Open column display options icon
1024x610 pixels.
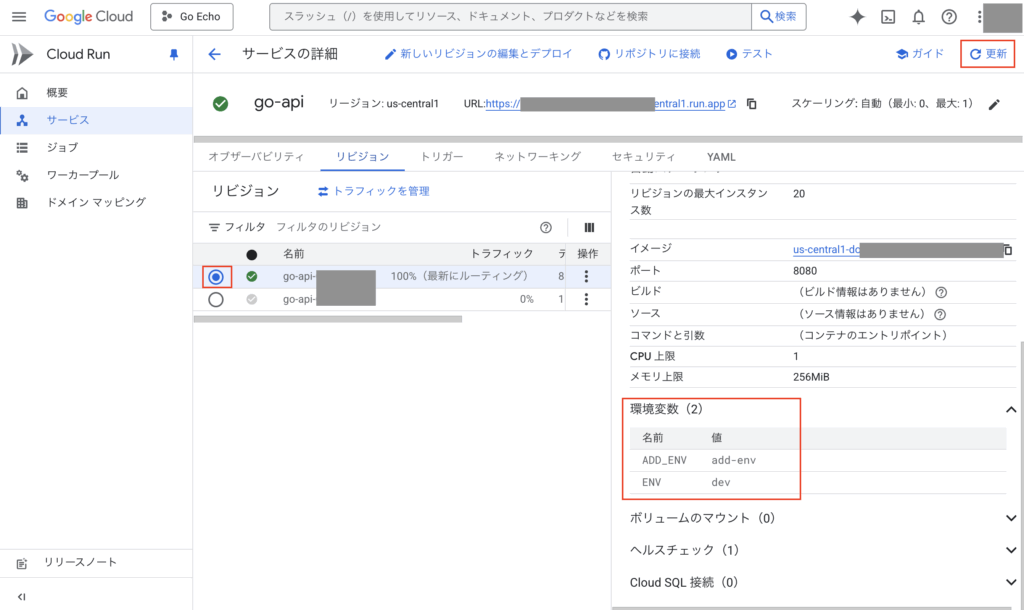[590, 227]
